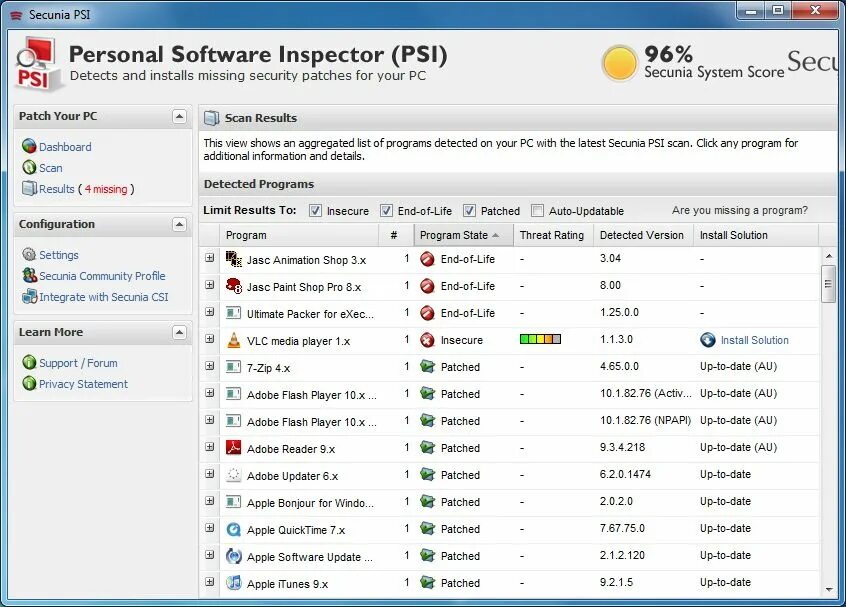Sort by the Program State column header
The height and width of the screenshot is (607, 846).
(x=463, y=235)
